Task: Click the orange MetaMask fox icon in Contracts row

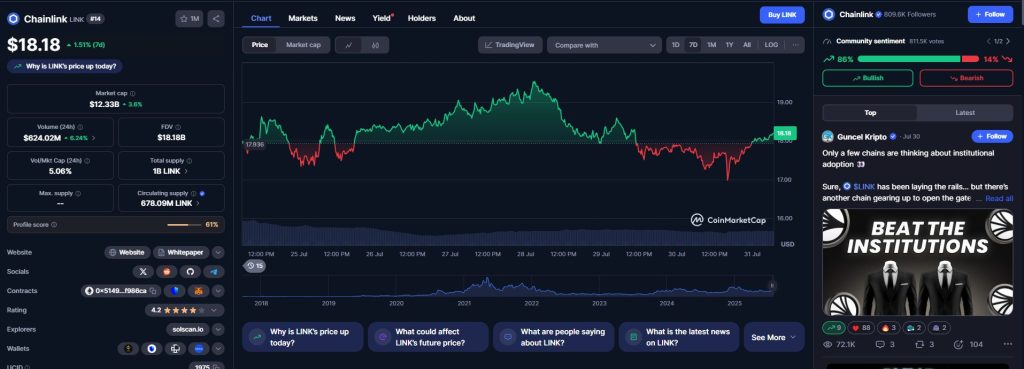Action: click(199, 291)
